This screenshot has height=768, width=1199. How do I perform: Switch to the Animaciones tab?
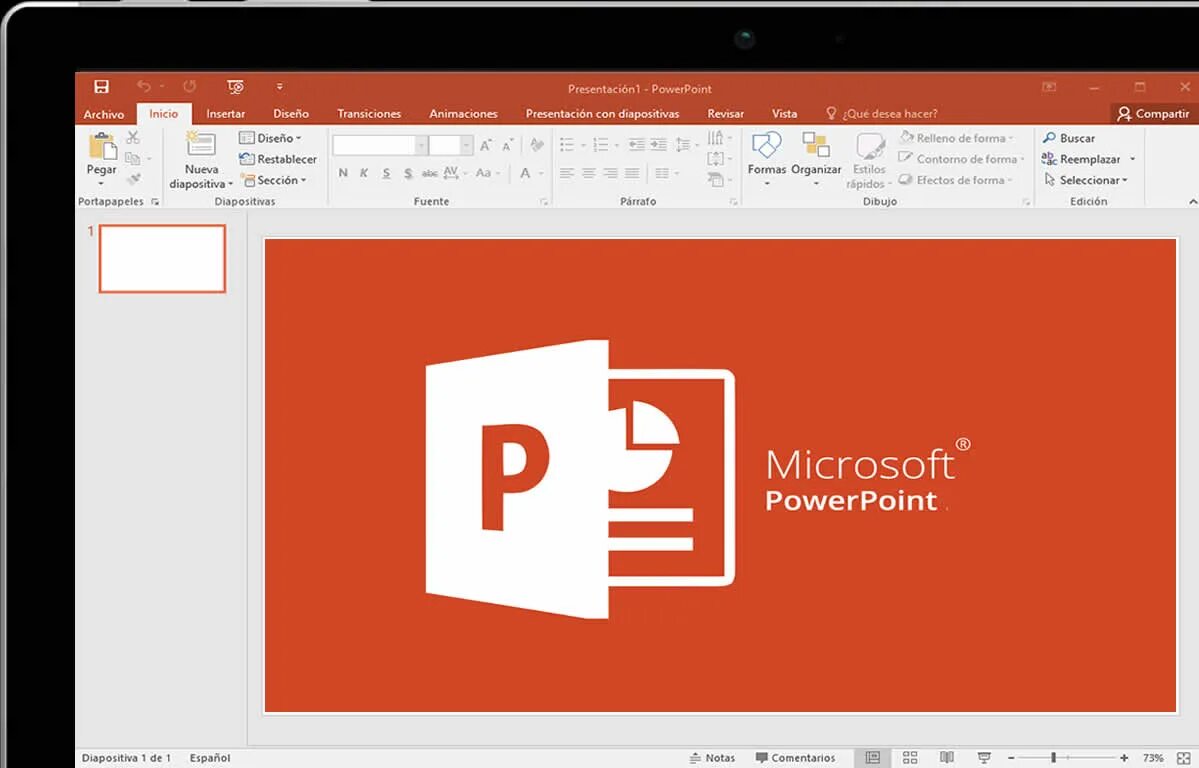point(463,114)
